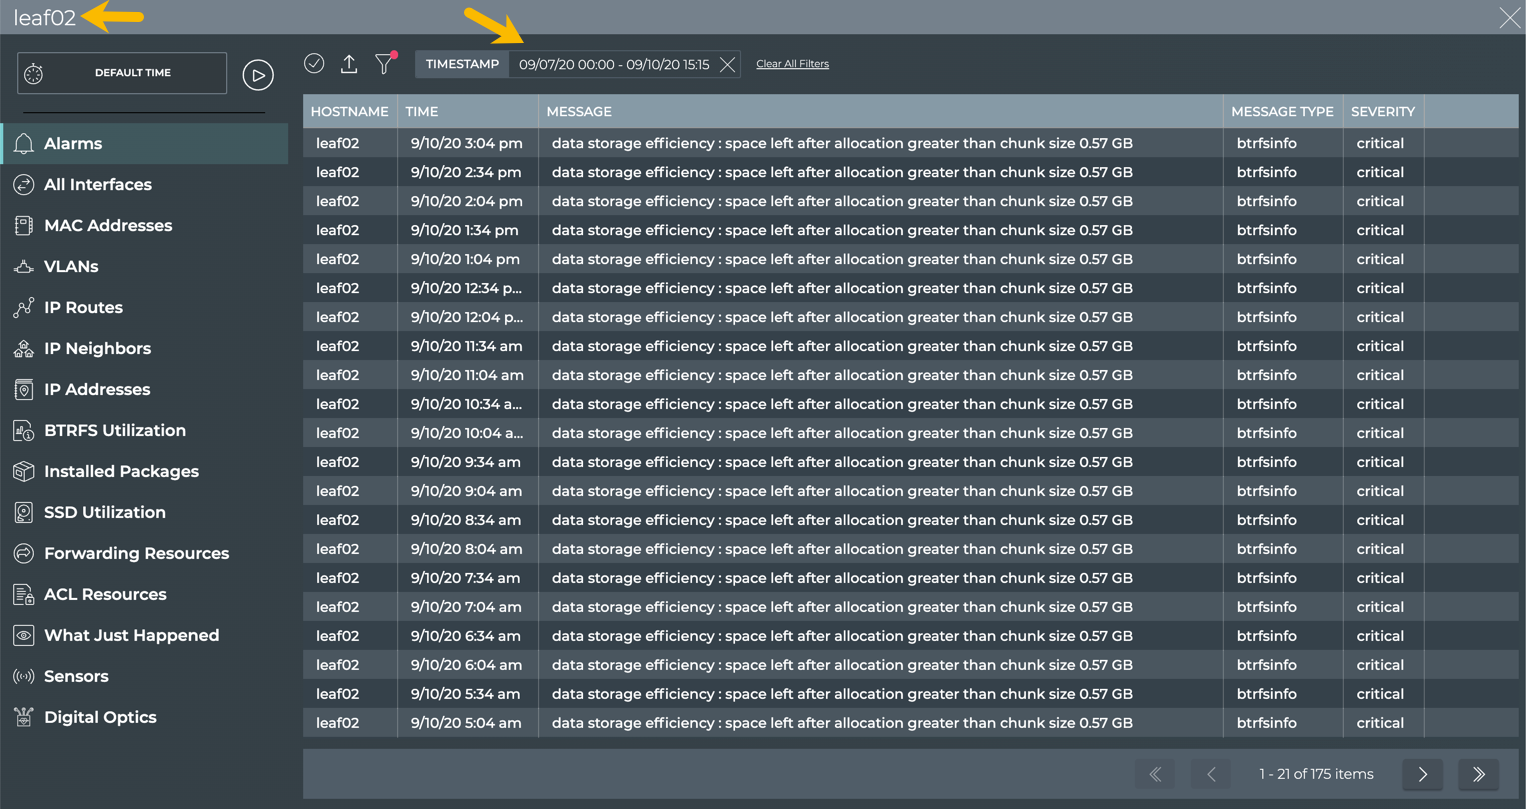Select the MAC Addresses sidebar item
The height and width of the screenshot is (809, 1527).
(x=107, y=226)
